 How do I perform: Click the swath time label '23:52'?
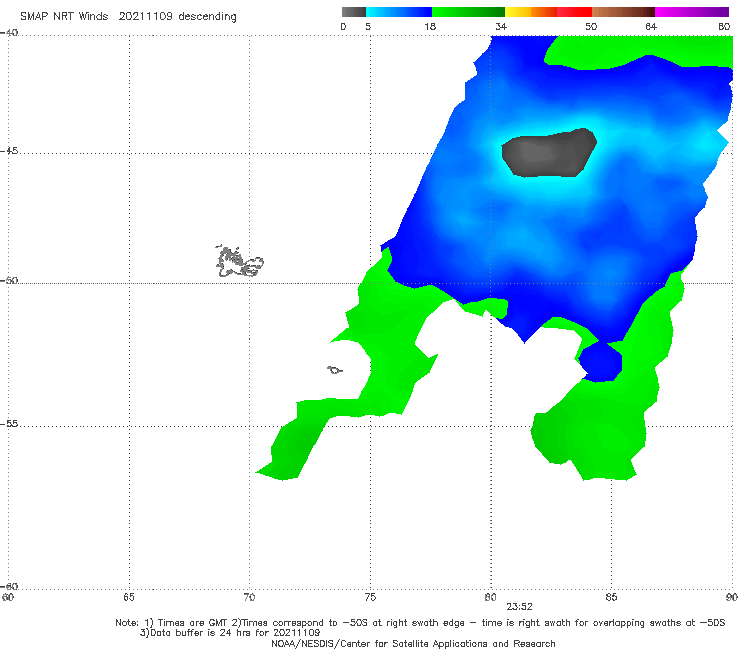520,607
